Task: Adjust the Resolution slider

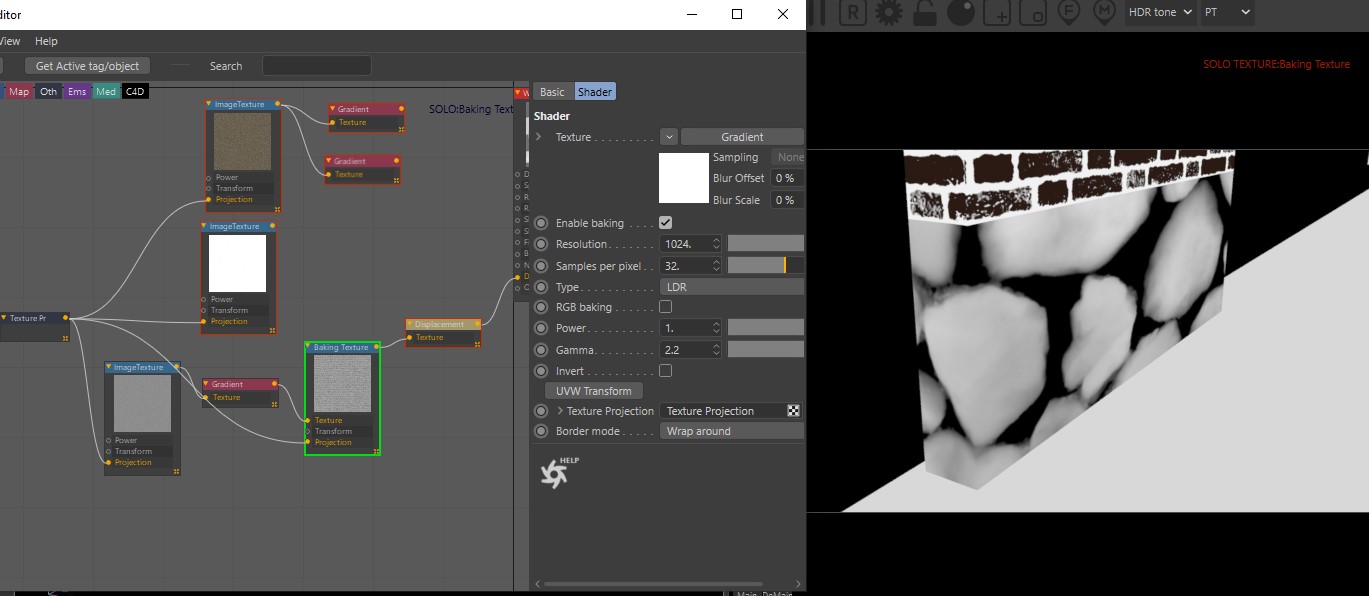Action: click(765, 244)
